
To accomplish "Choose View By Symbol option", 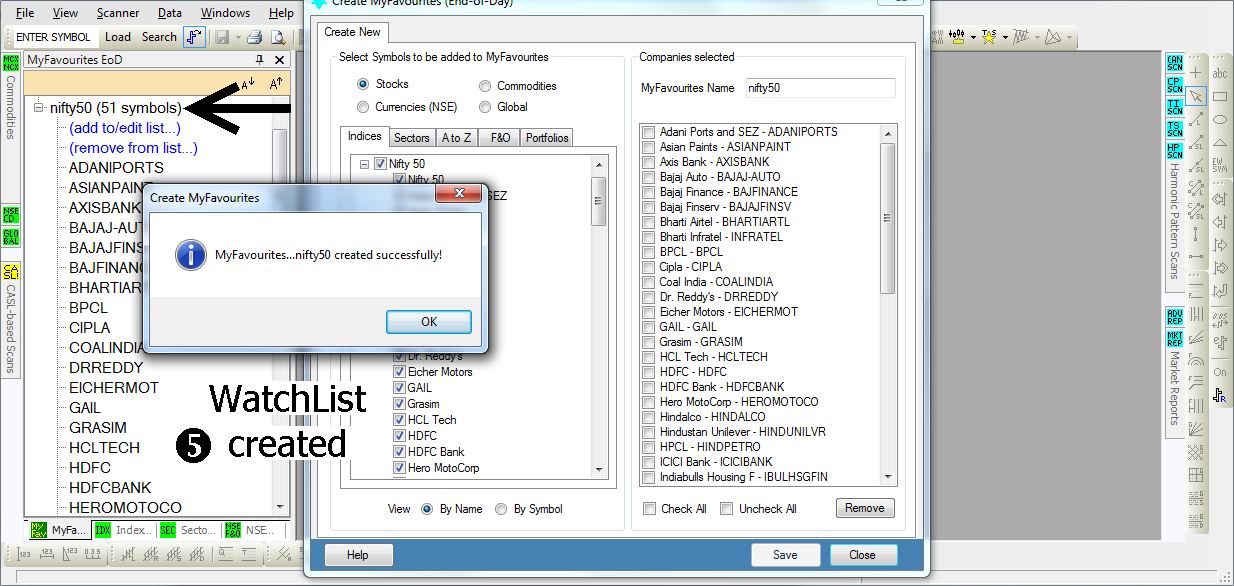I will (501, 509).
